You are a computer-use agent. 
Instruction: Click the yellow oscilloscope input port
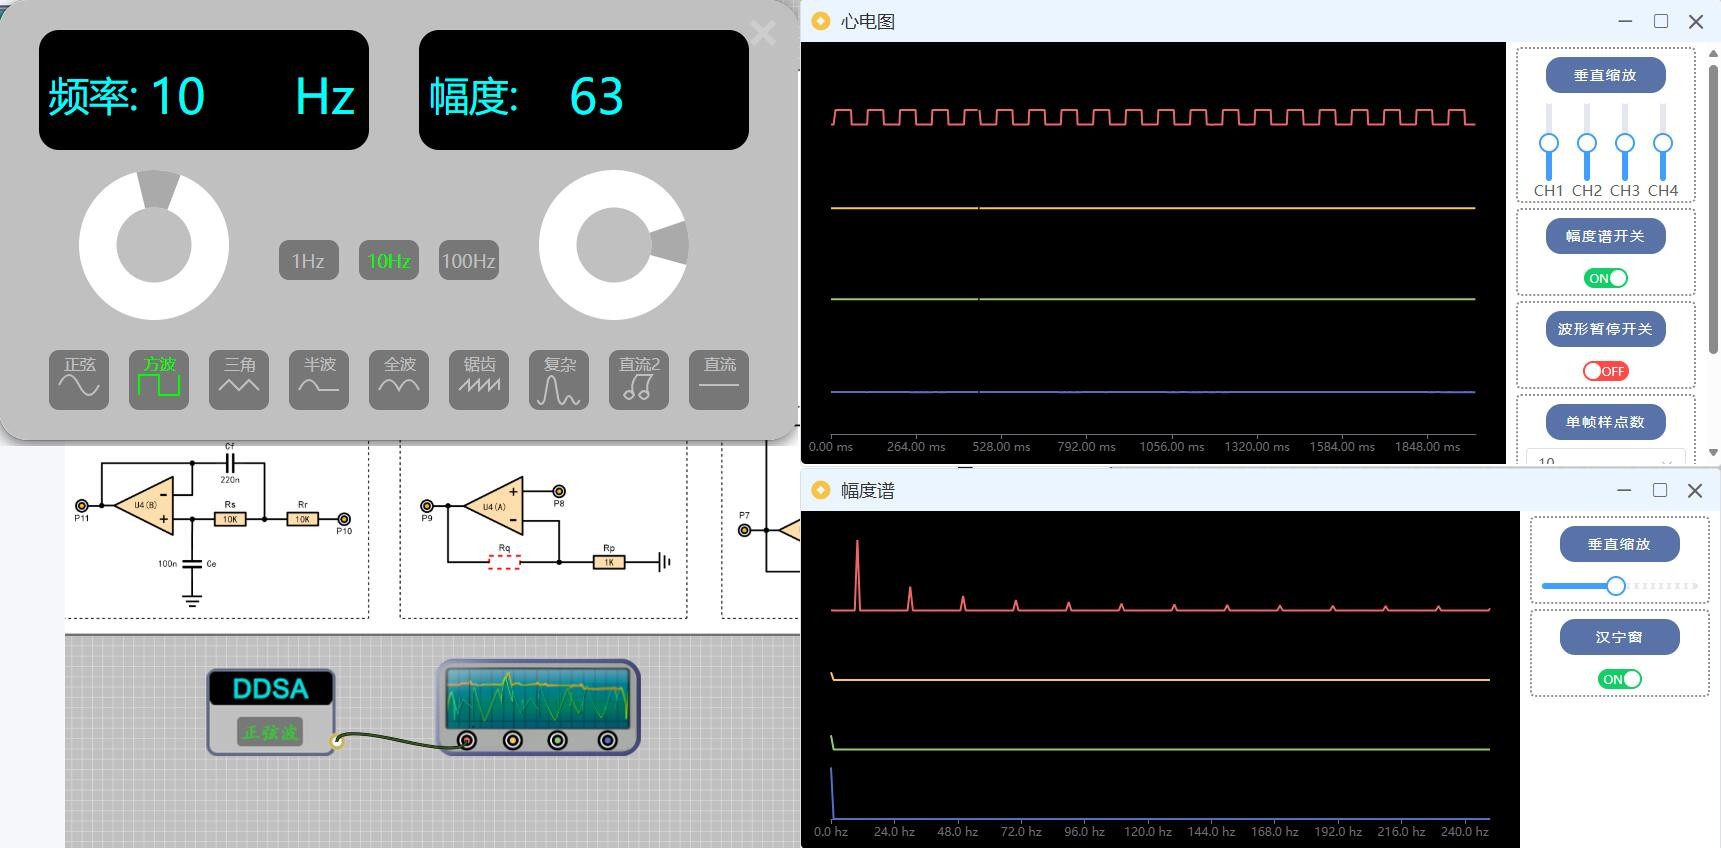(x=513, y=740)
